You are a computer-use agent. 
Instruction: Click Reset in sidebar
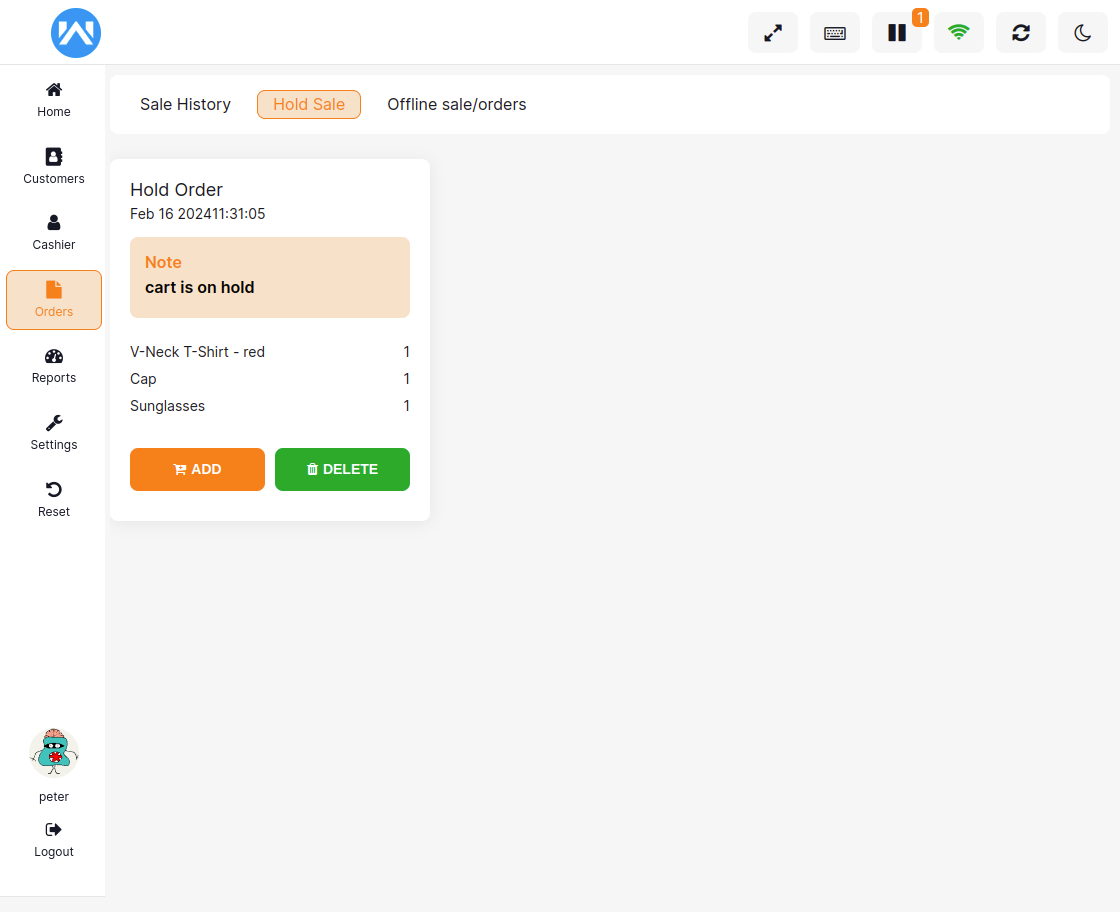54,499
